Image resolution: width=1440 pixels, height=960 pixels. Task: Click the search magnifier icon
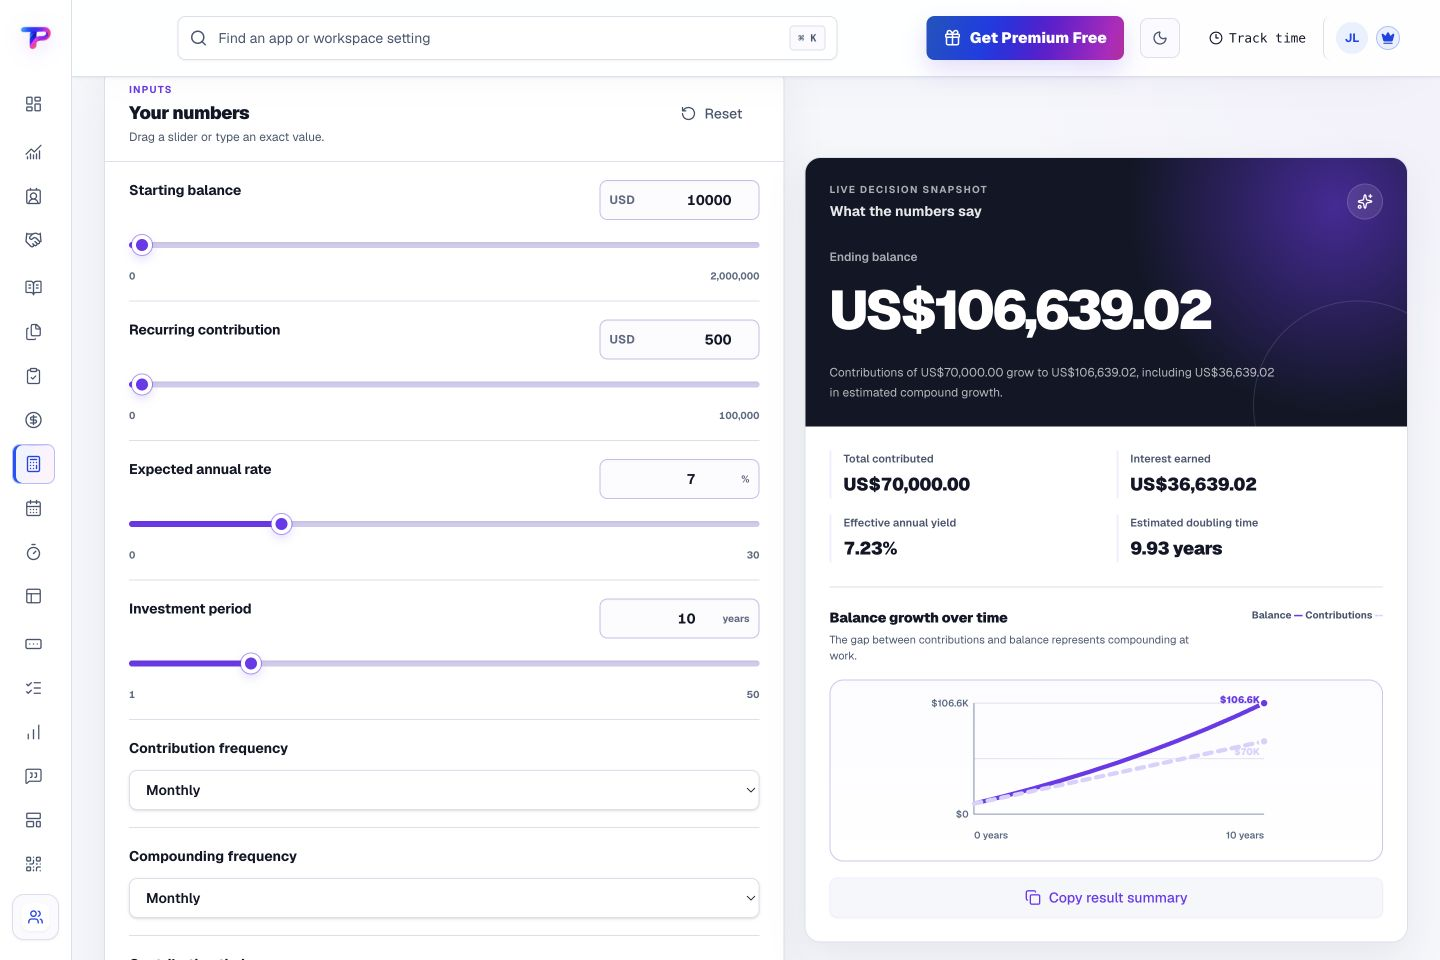199,38
